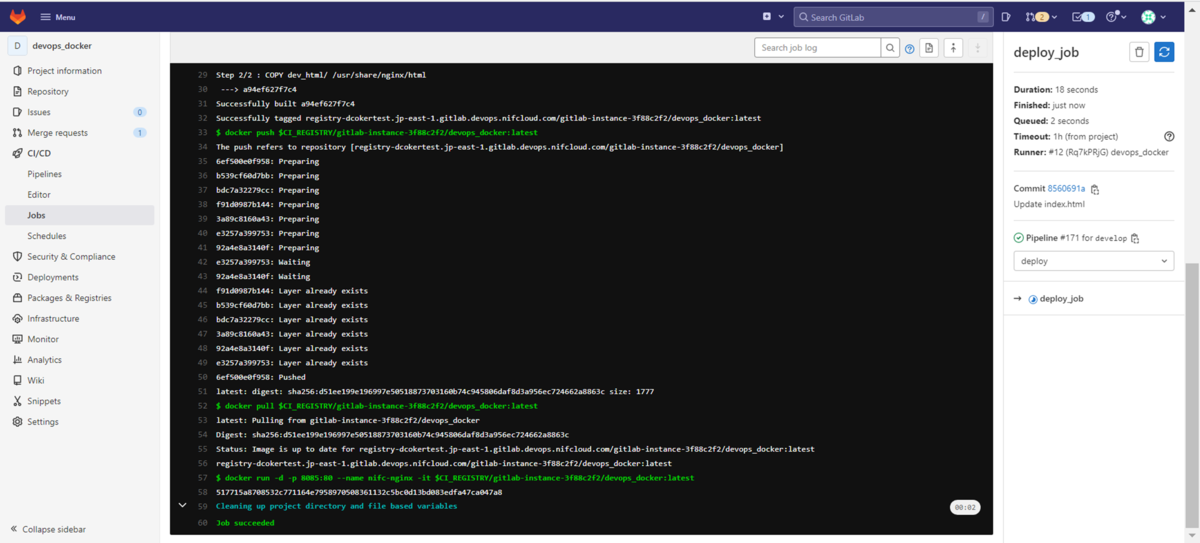The height and width of the screenshot is (543, 1200).
Task: Open Snippets in sidebar
Action: tap(79, 401)
